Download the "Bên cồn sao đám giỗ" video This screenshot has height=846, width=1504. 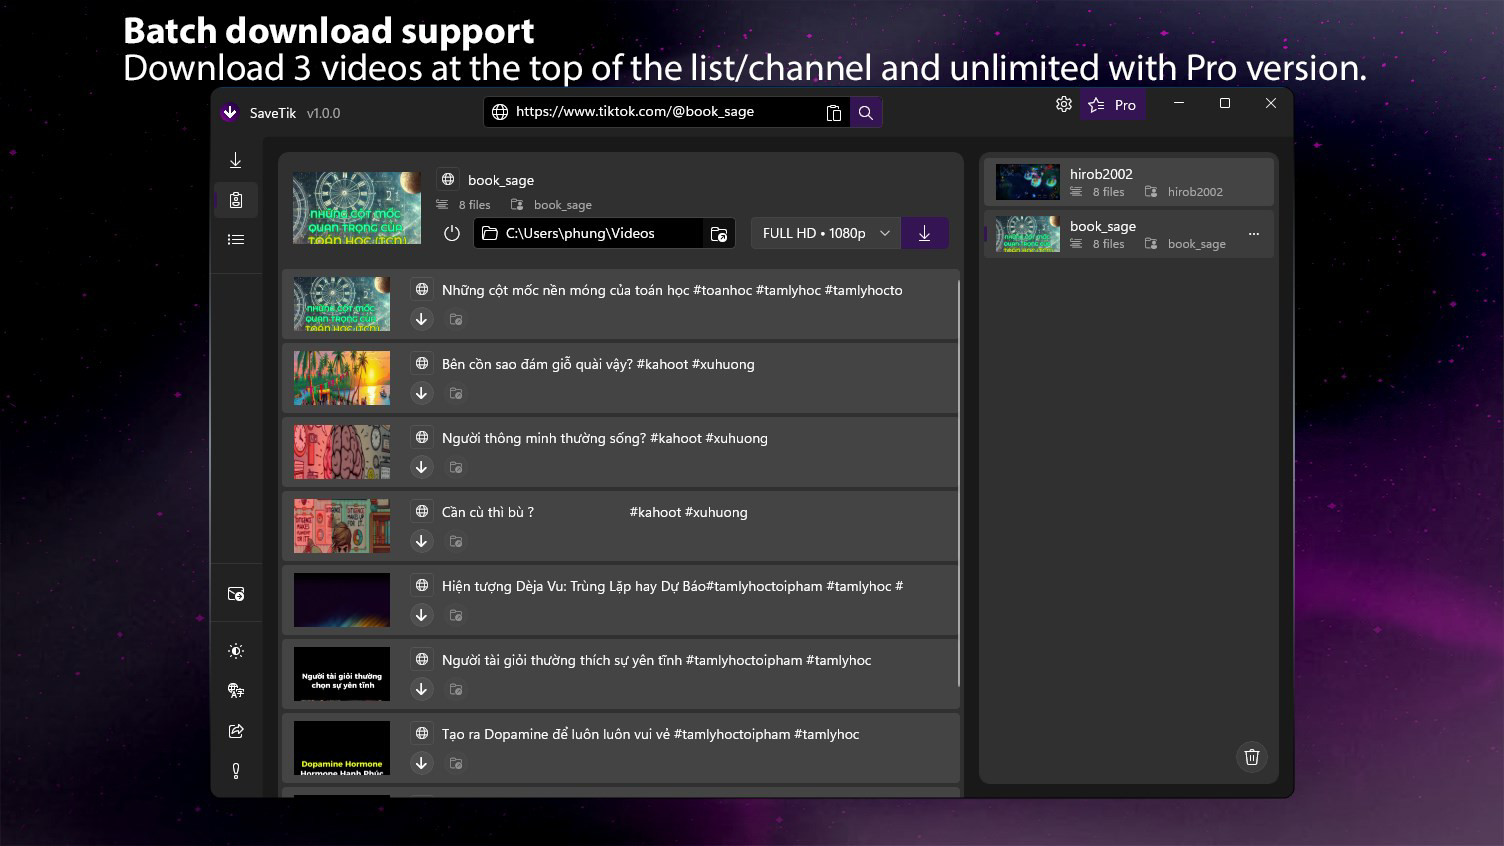tap(422, 393)
